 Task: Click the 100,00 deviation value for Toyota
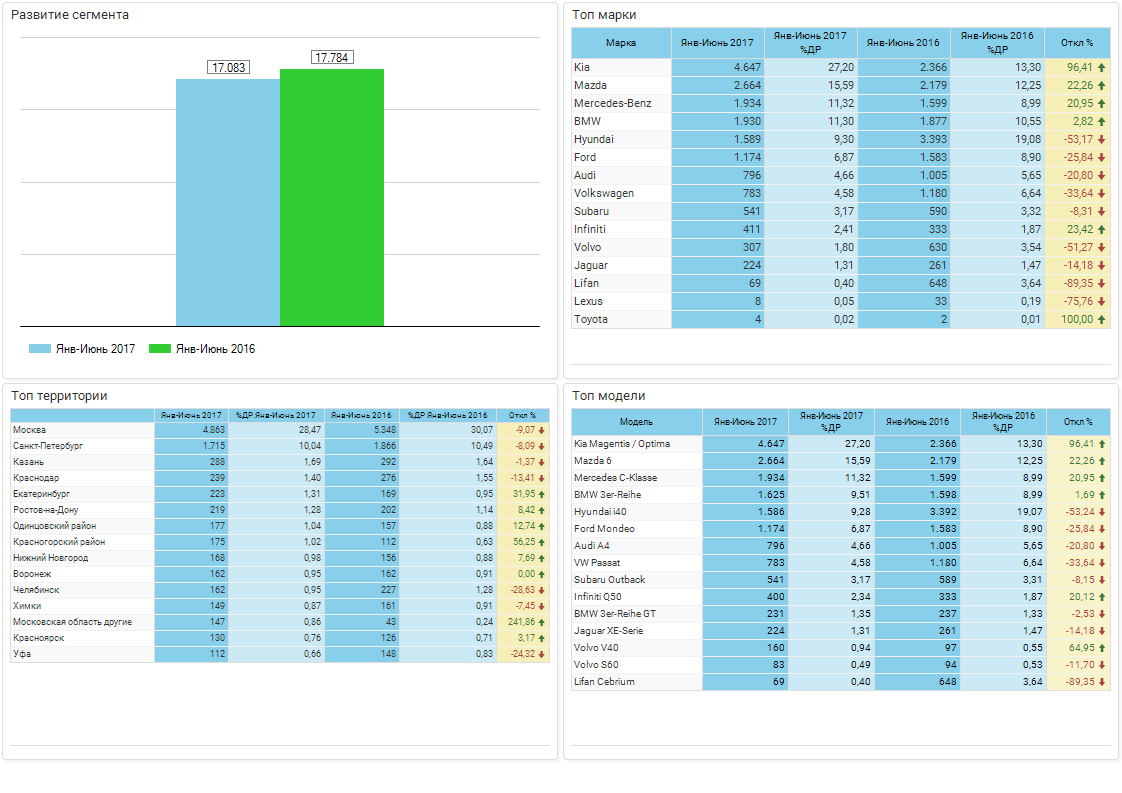tap(1077, 320)
